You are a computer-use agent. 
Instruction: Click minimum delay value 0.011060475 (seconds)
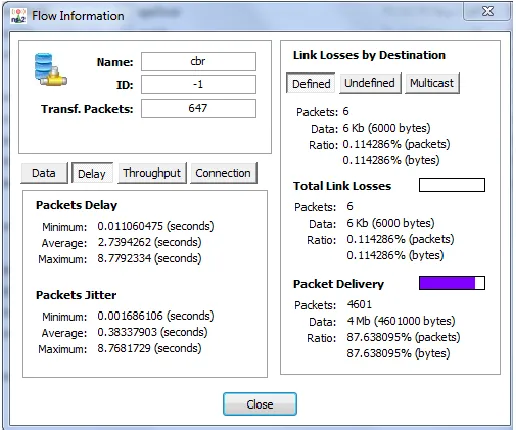tap(156, 226)
